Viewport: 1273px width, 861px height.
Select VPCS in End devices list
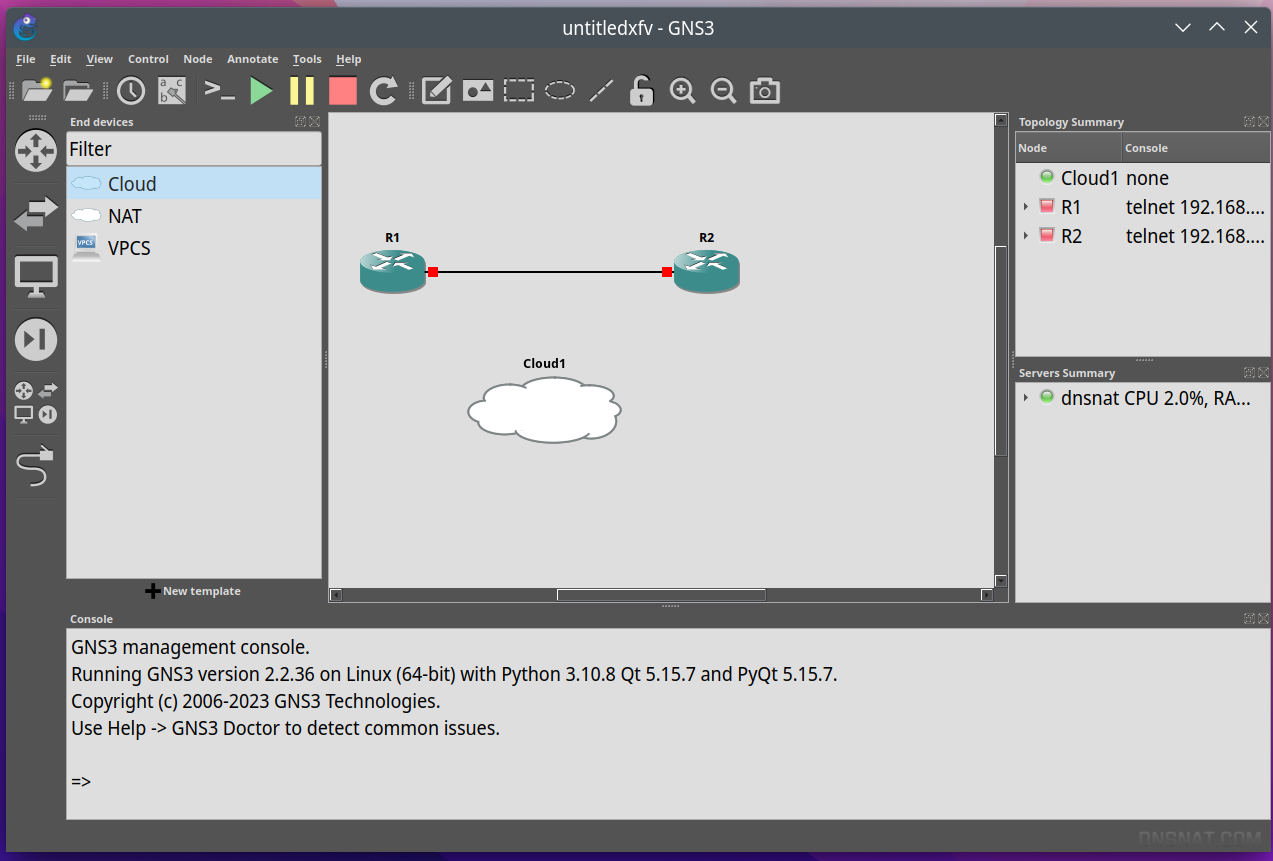point(194,248)
